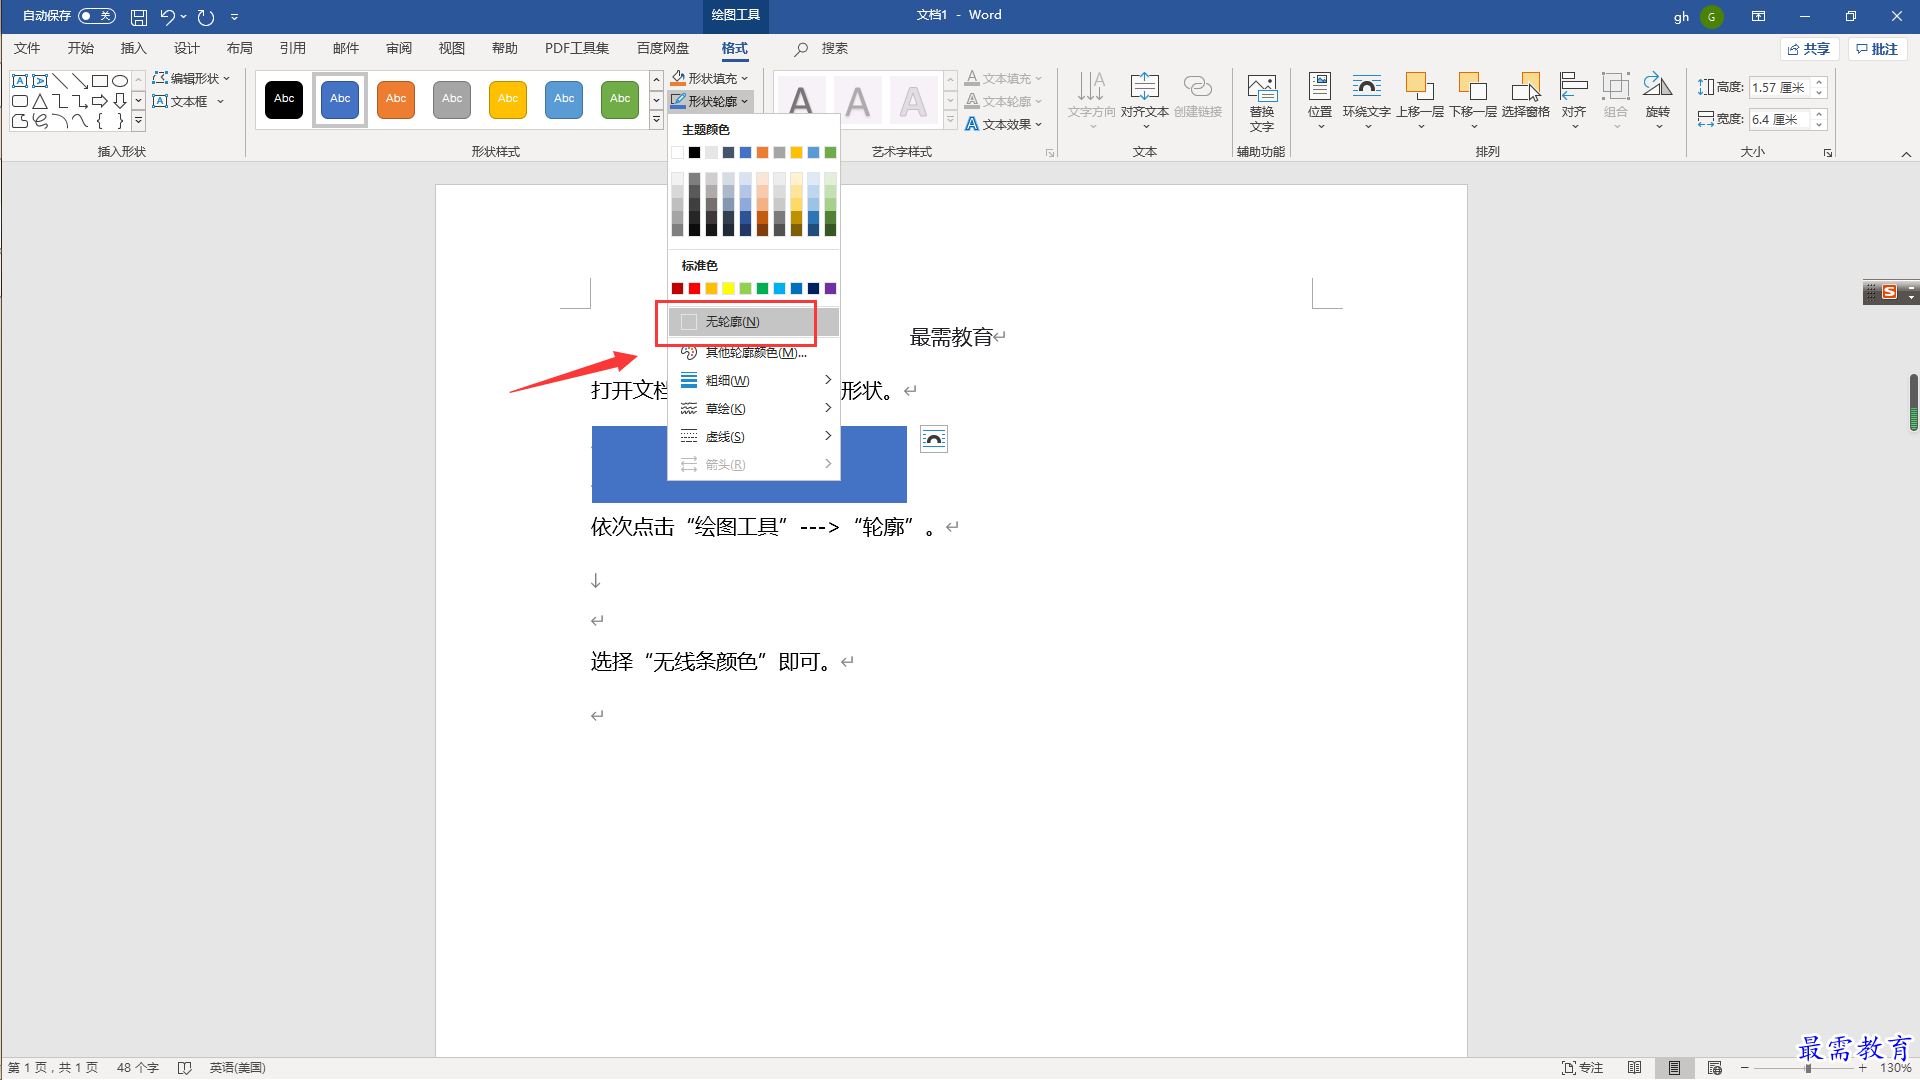Select the oval shape tool
The width and height of the screenshot is (1920, 1080).
coord(120,81)
